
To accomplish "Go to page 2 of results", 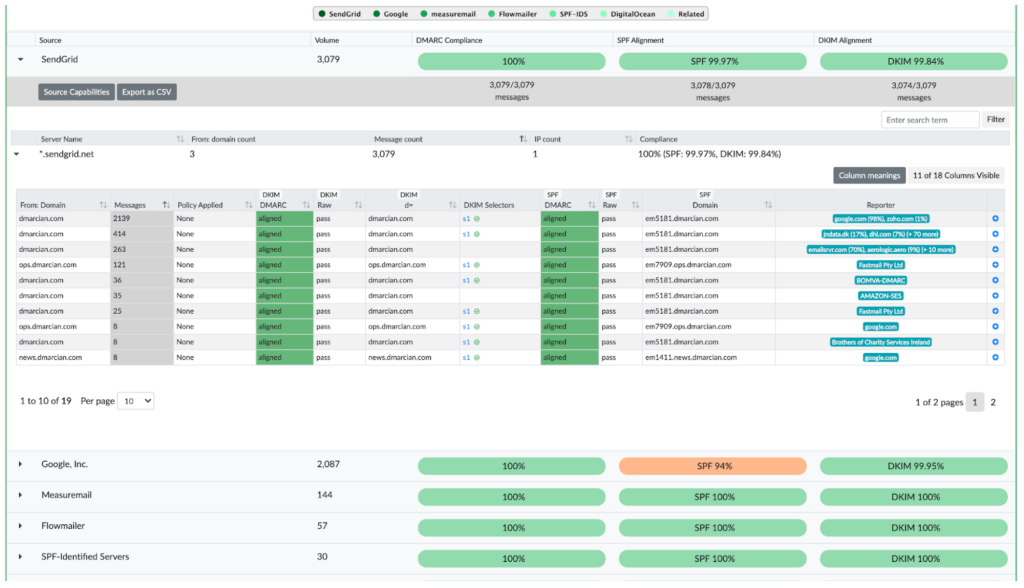I will pyautogui.click(x=993, y=402).
